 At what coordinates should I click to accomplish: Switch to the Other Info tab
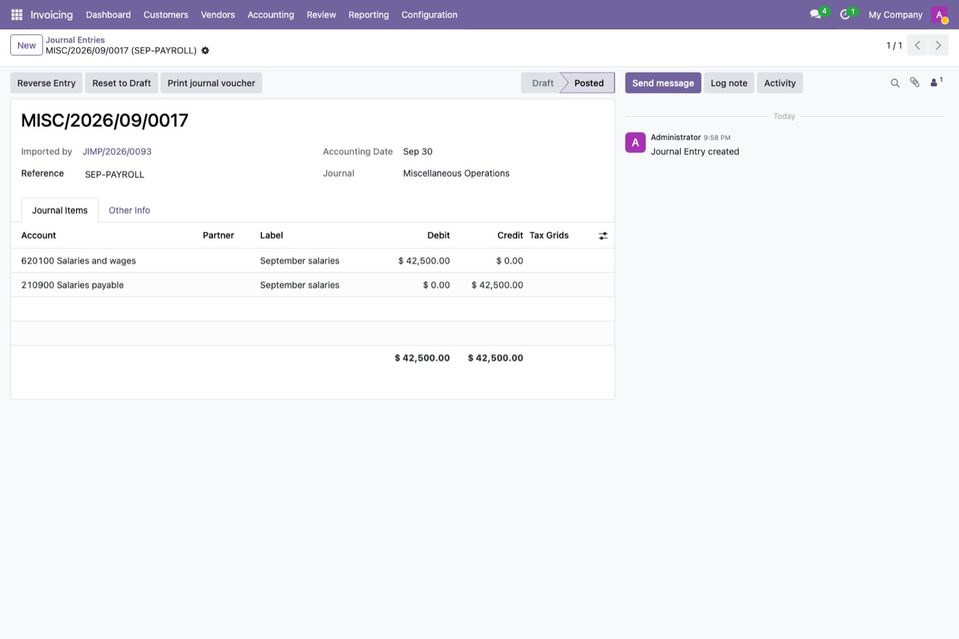click(x=129, y=210)
